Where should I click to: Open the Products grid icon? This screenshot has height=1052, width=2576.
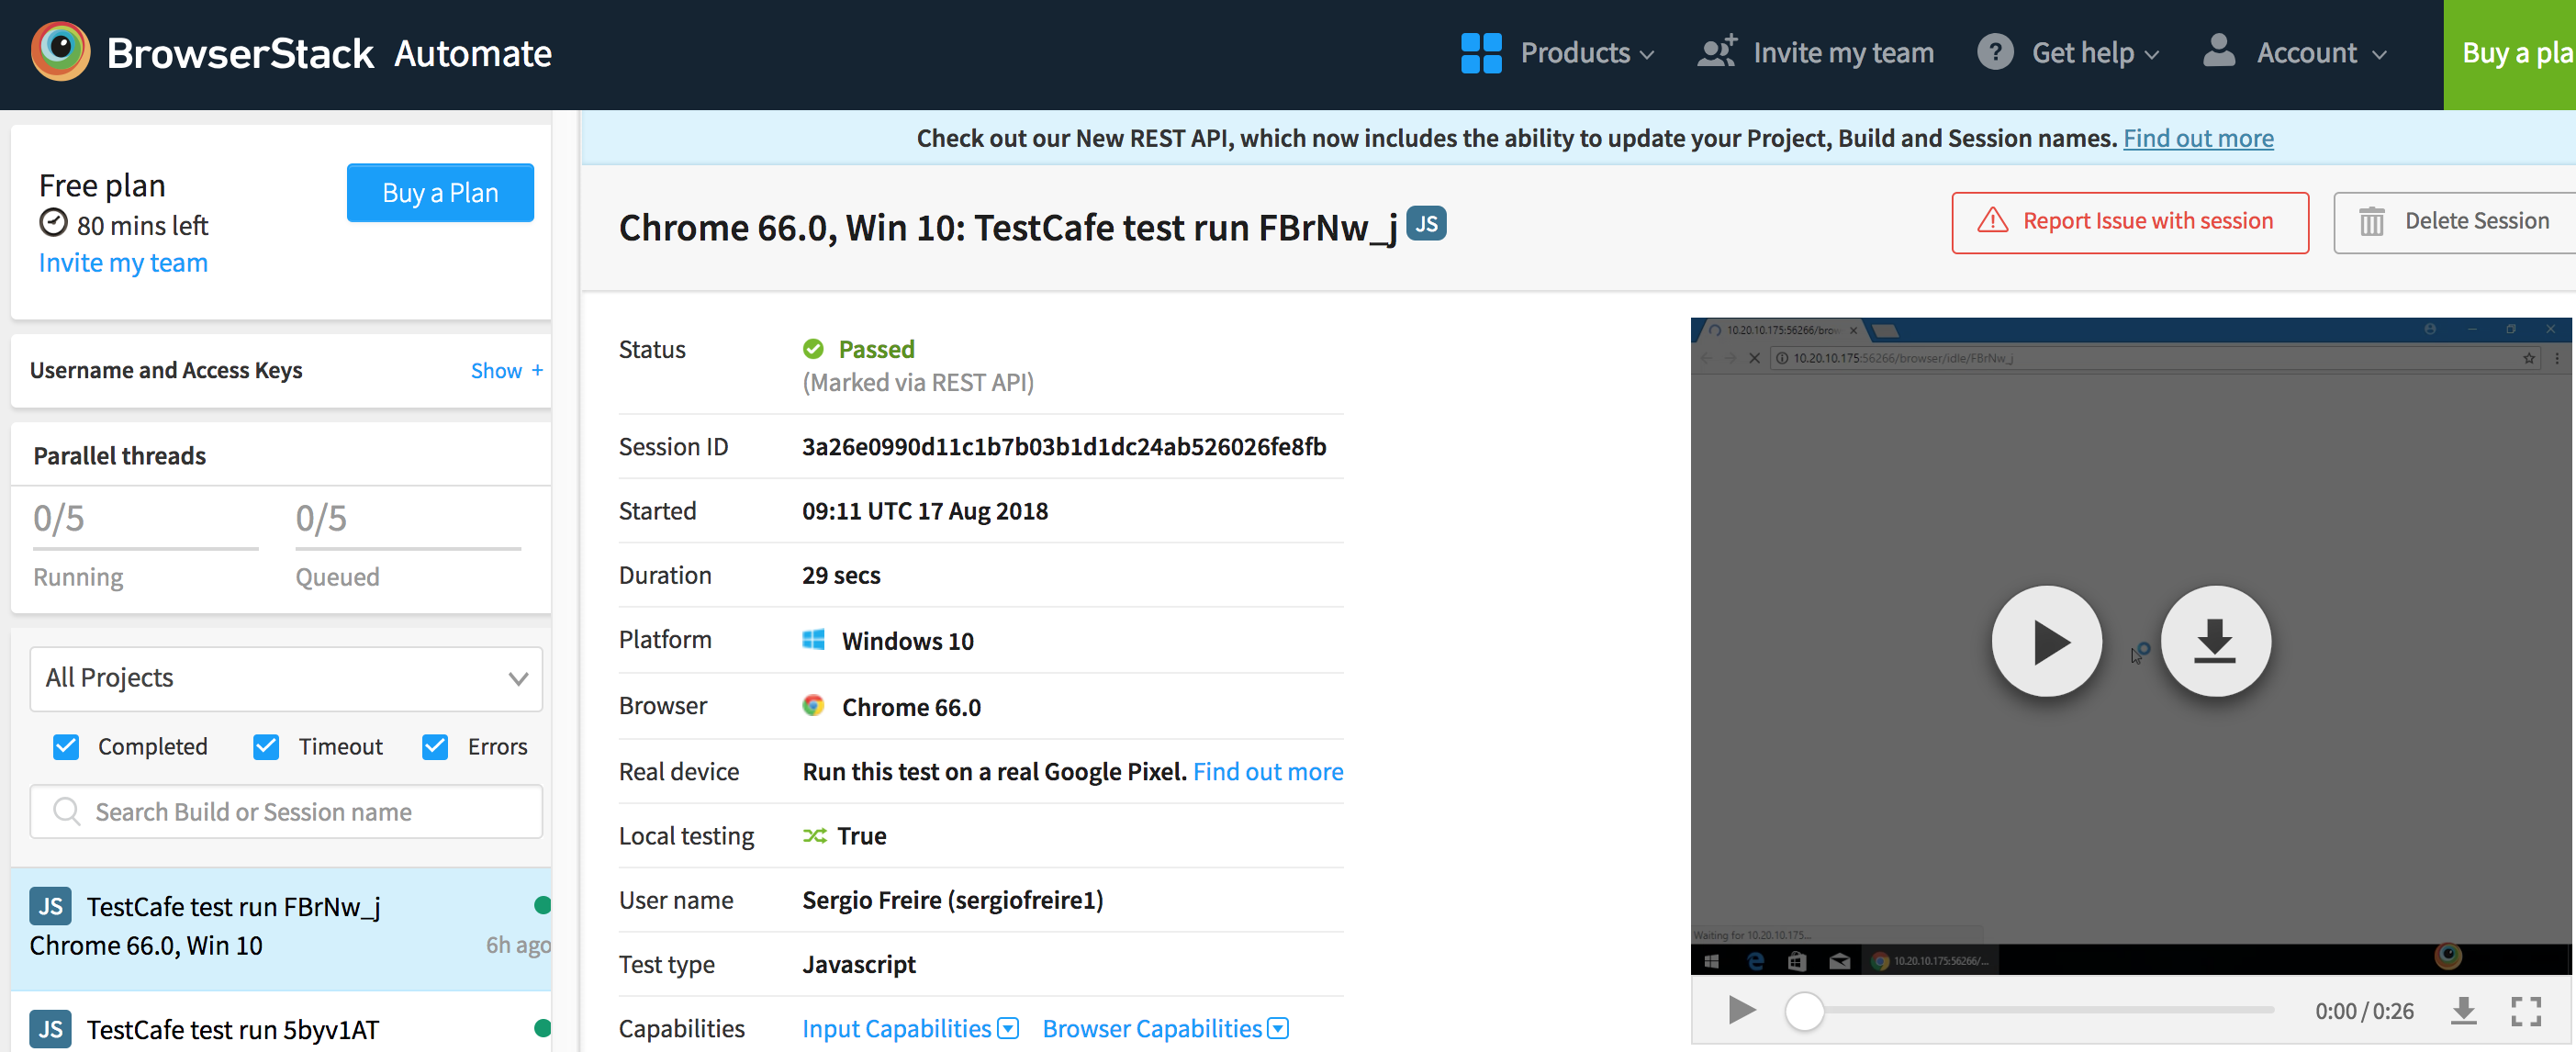[1481, 53]
